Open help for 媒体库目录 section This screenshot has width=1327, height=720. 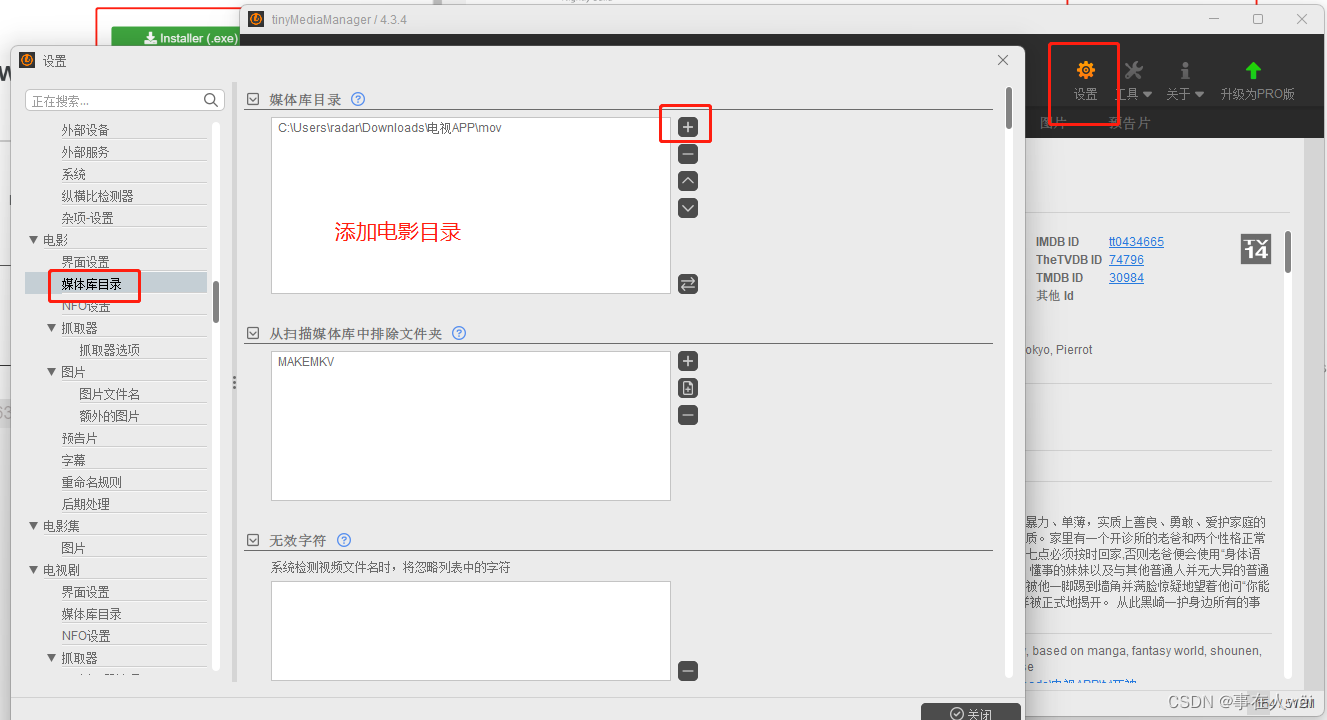pos(358,99)
